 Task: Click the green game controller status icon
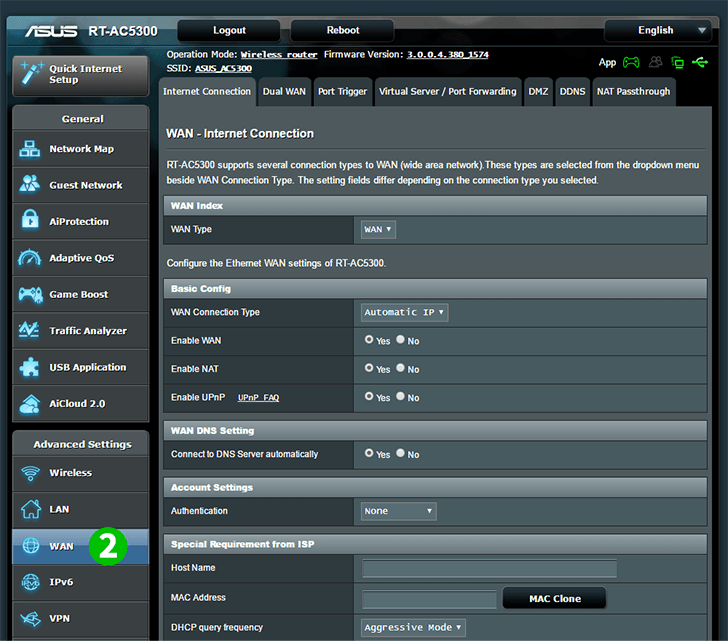(631, 62)
